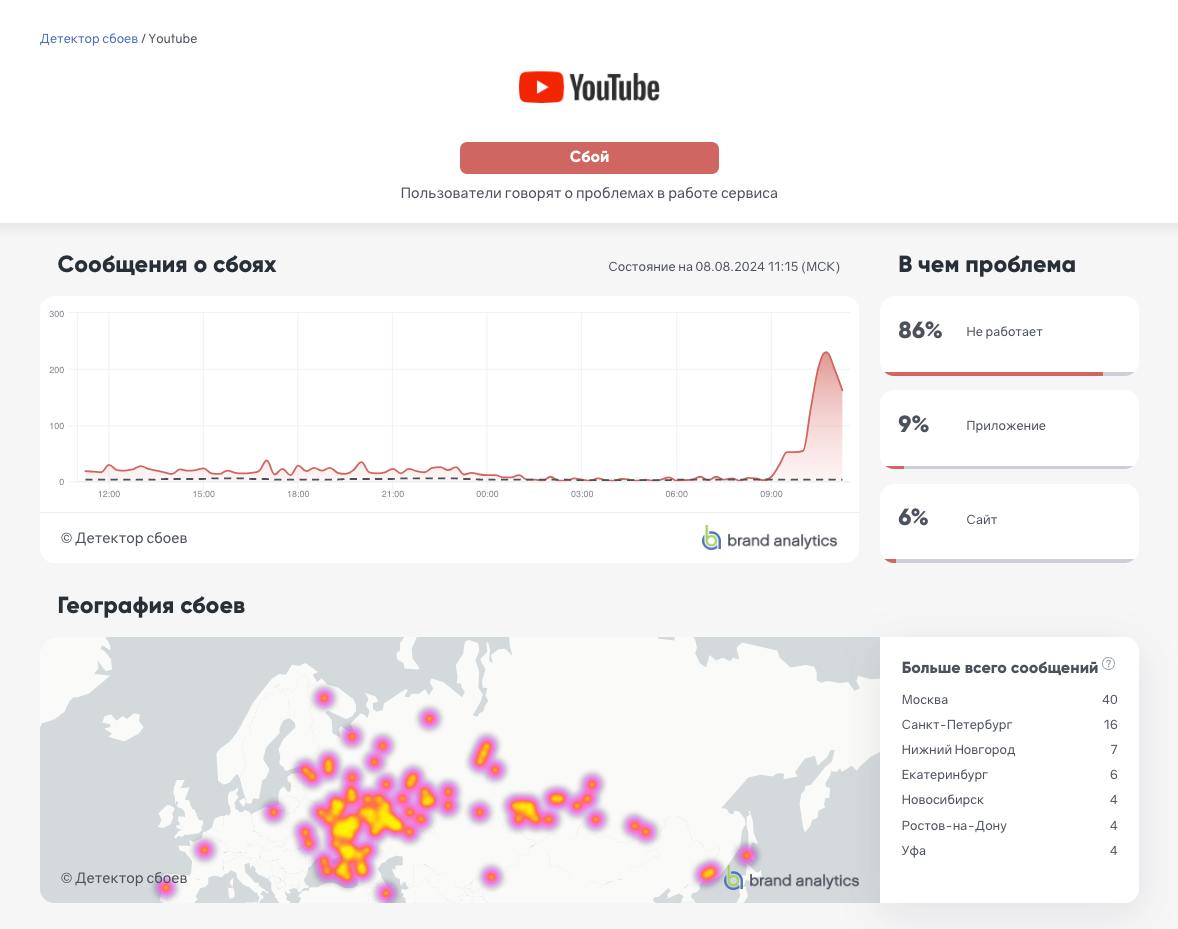The image size is (1178, 929).
Task: Click the Brand Analytics logo on map
Action: [791, 880]
